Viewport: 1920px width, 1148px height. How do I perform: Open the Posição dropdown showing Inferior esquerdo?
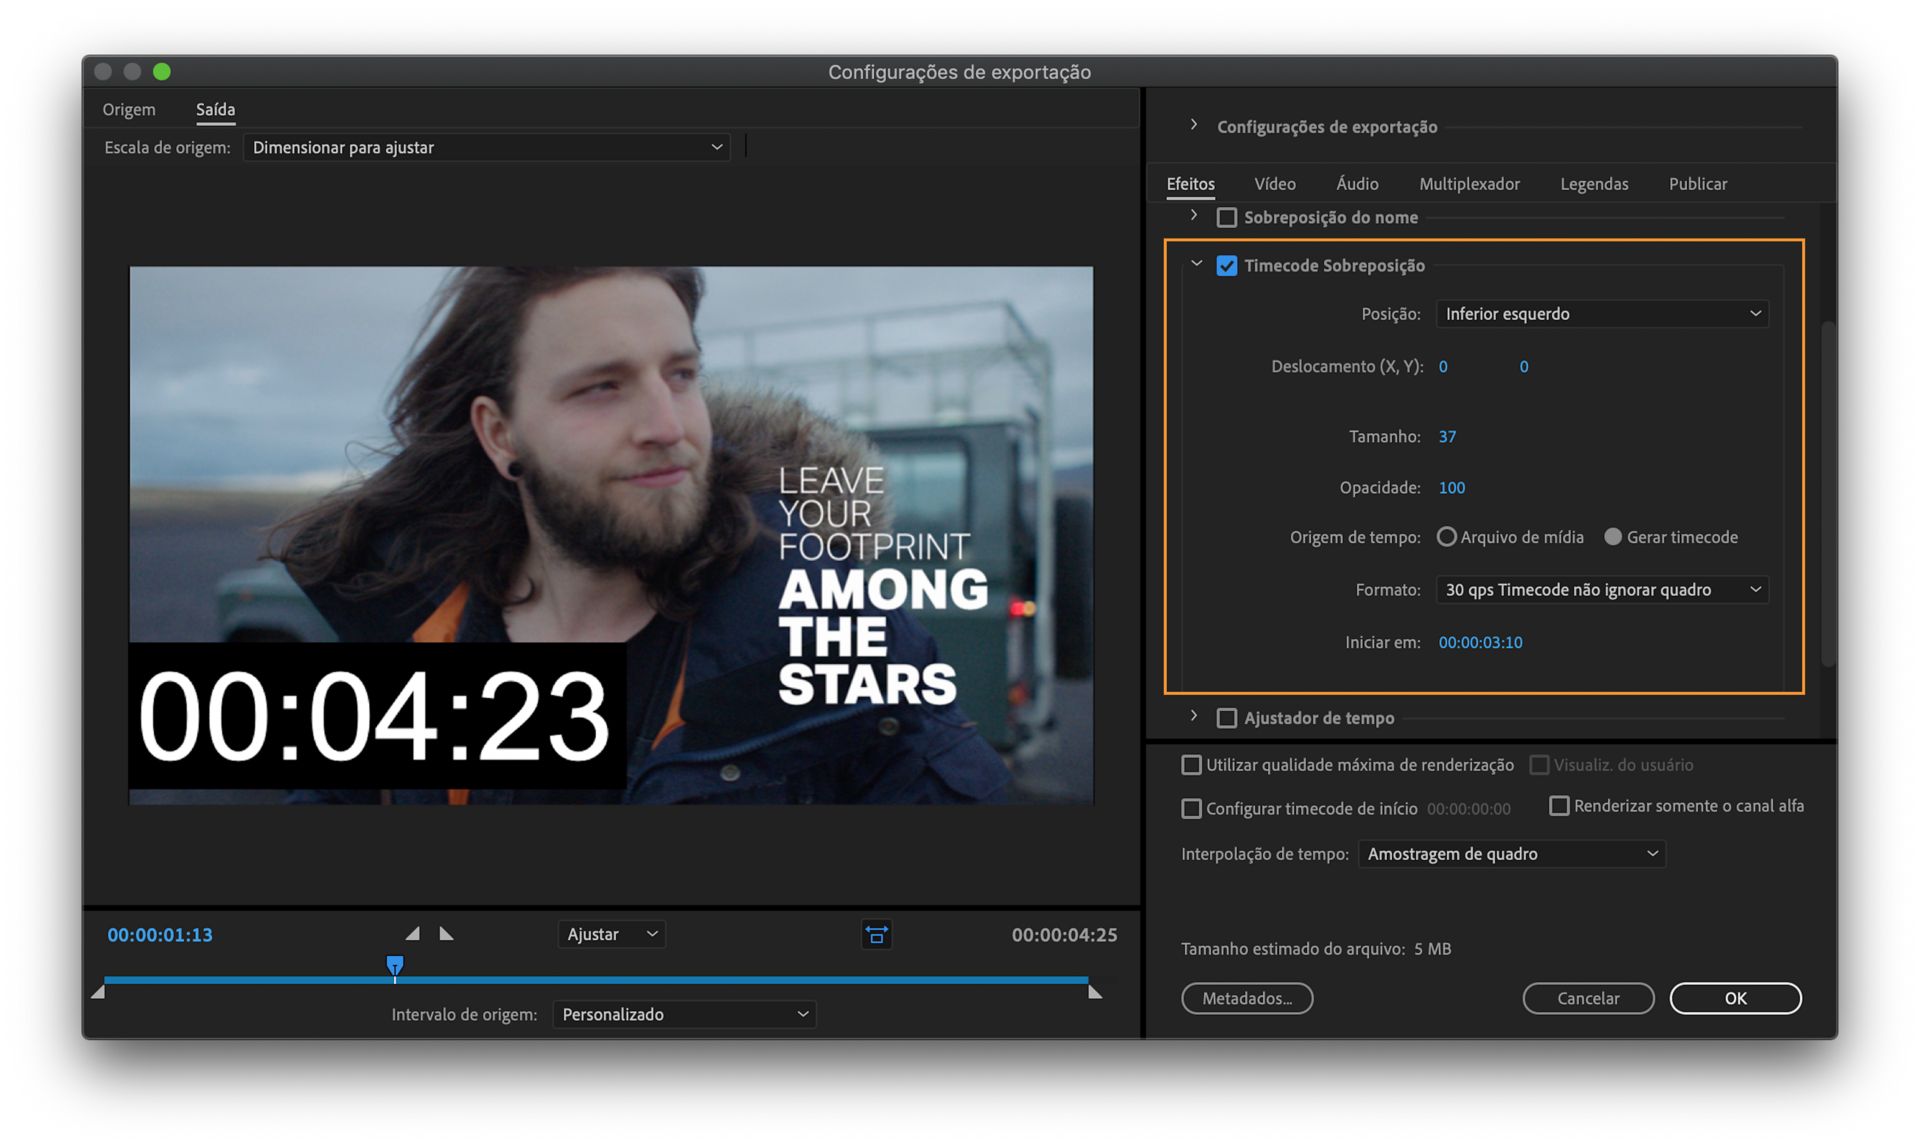pos(1601,313)
